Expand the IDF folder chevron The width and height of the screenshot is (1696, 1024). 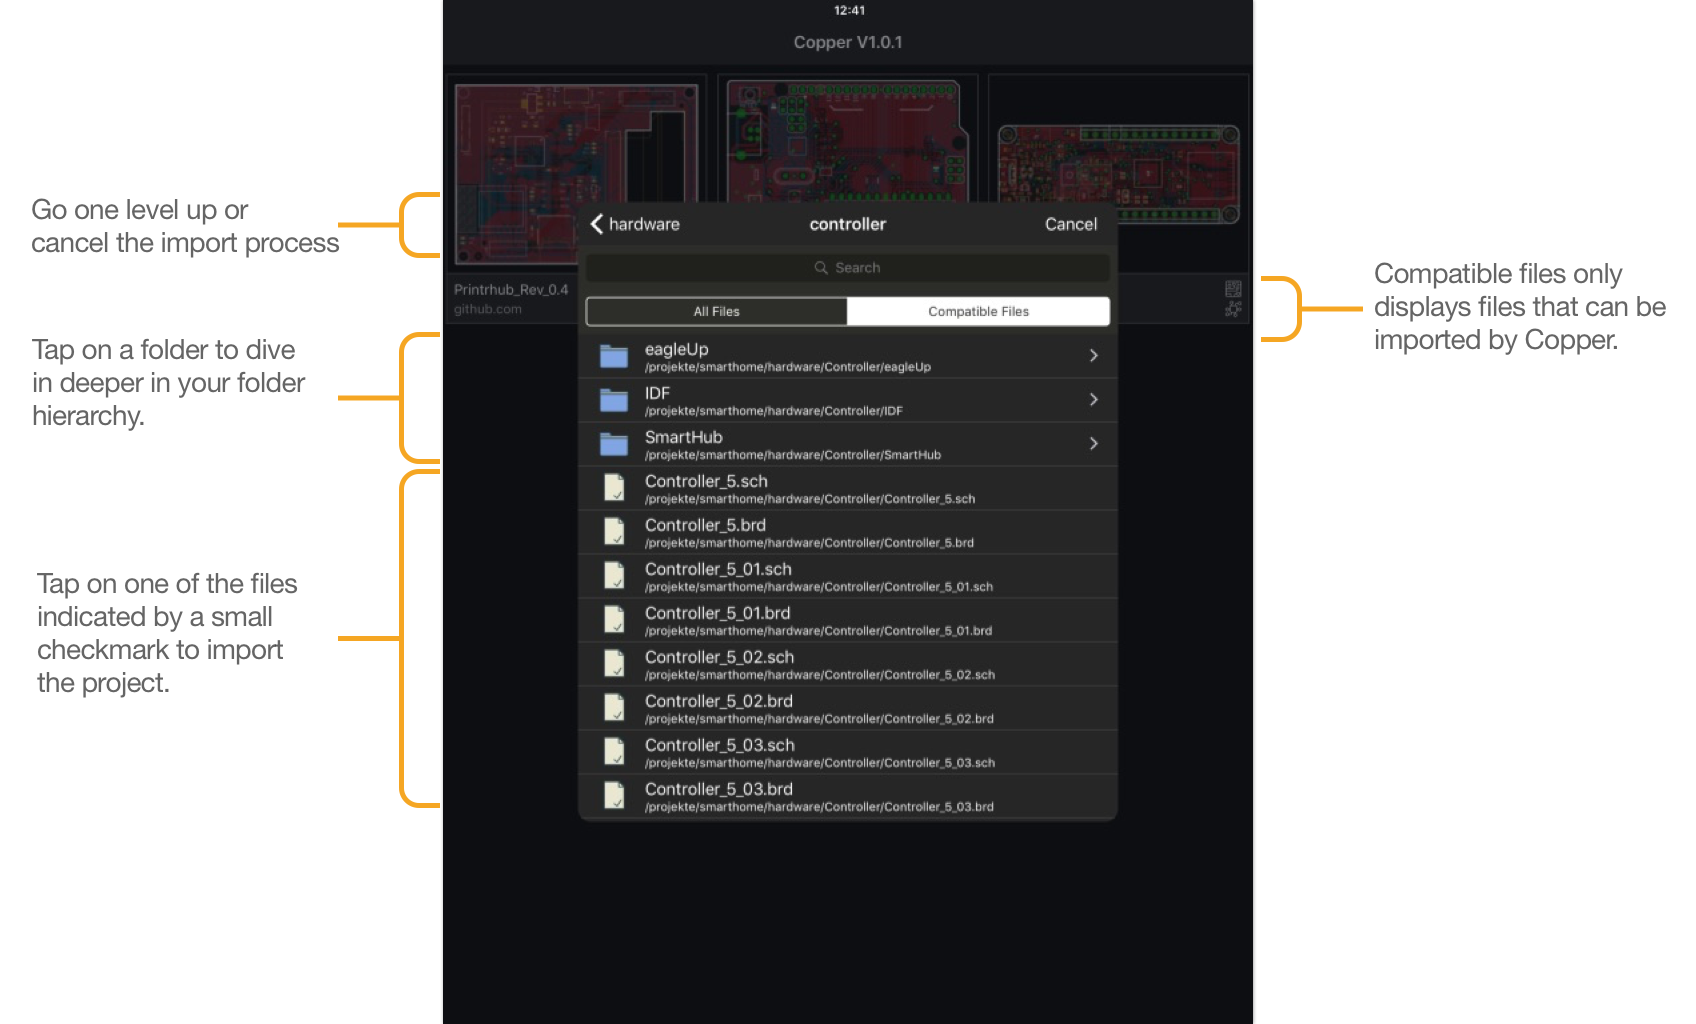click(x=1093, y=400)
